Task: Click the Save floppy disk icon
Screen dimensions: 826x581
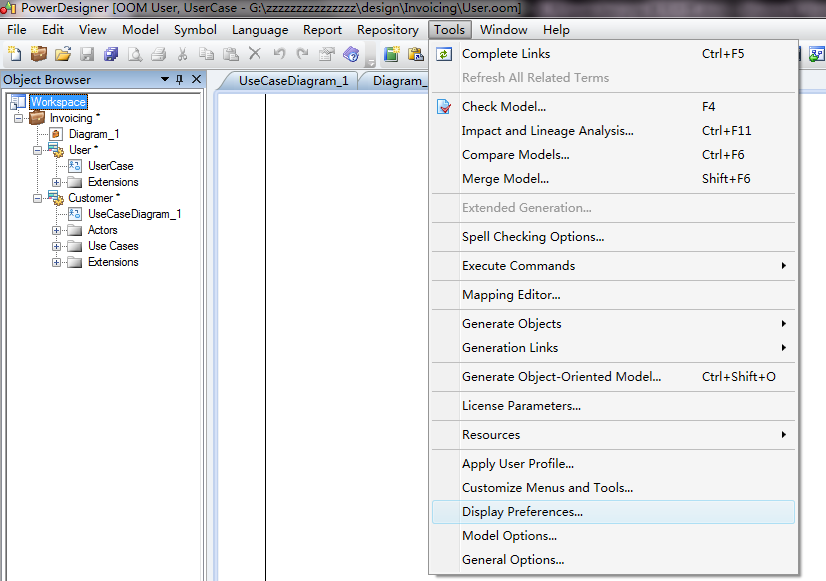Action: tap(87, 54)
